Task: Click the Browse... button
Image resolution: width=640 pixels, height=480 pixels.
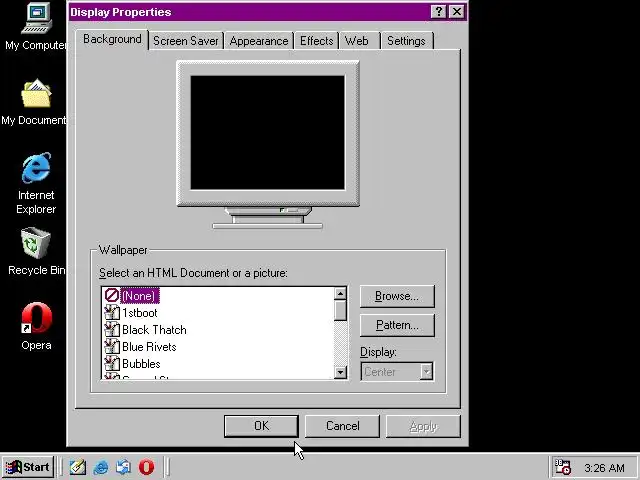Action: coord(397,296)
